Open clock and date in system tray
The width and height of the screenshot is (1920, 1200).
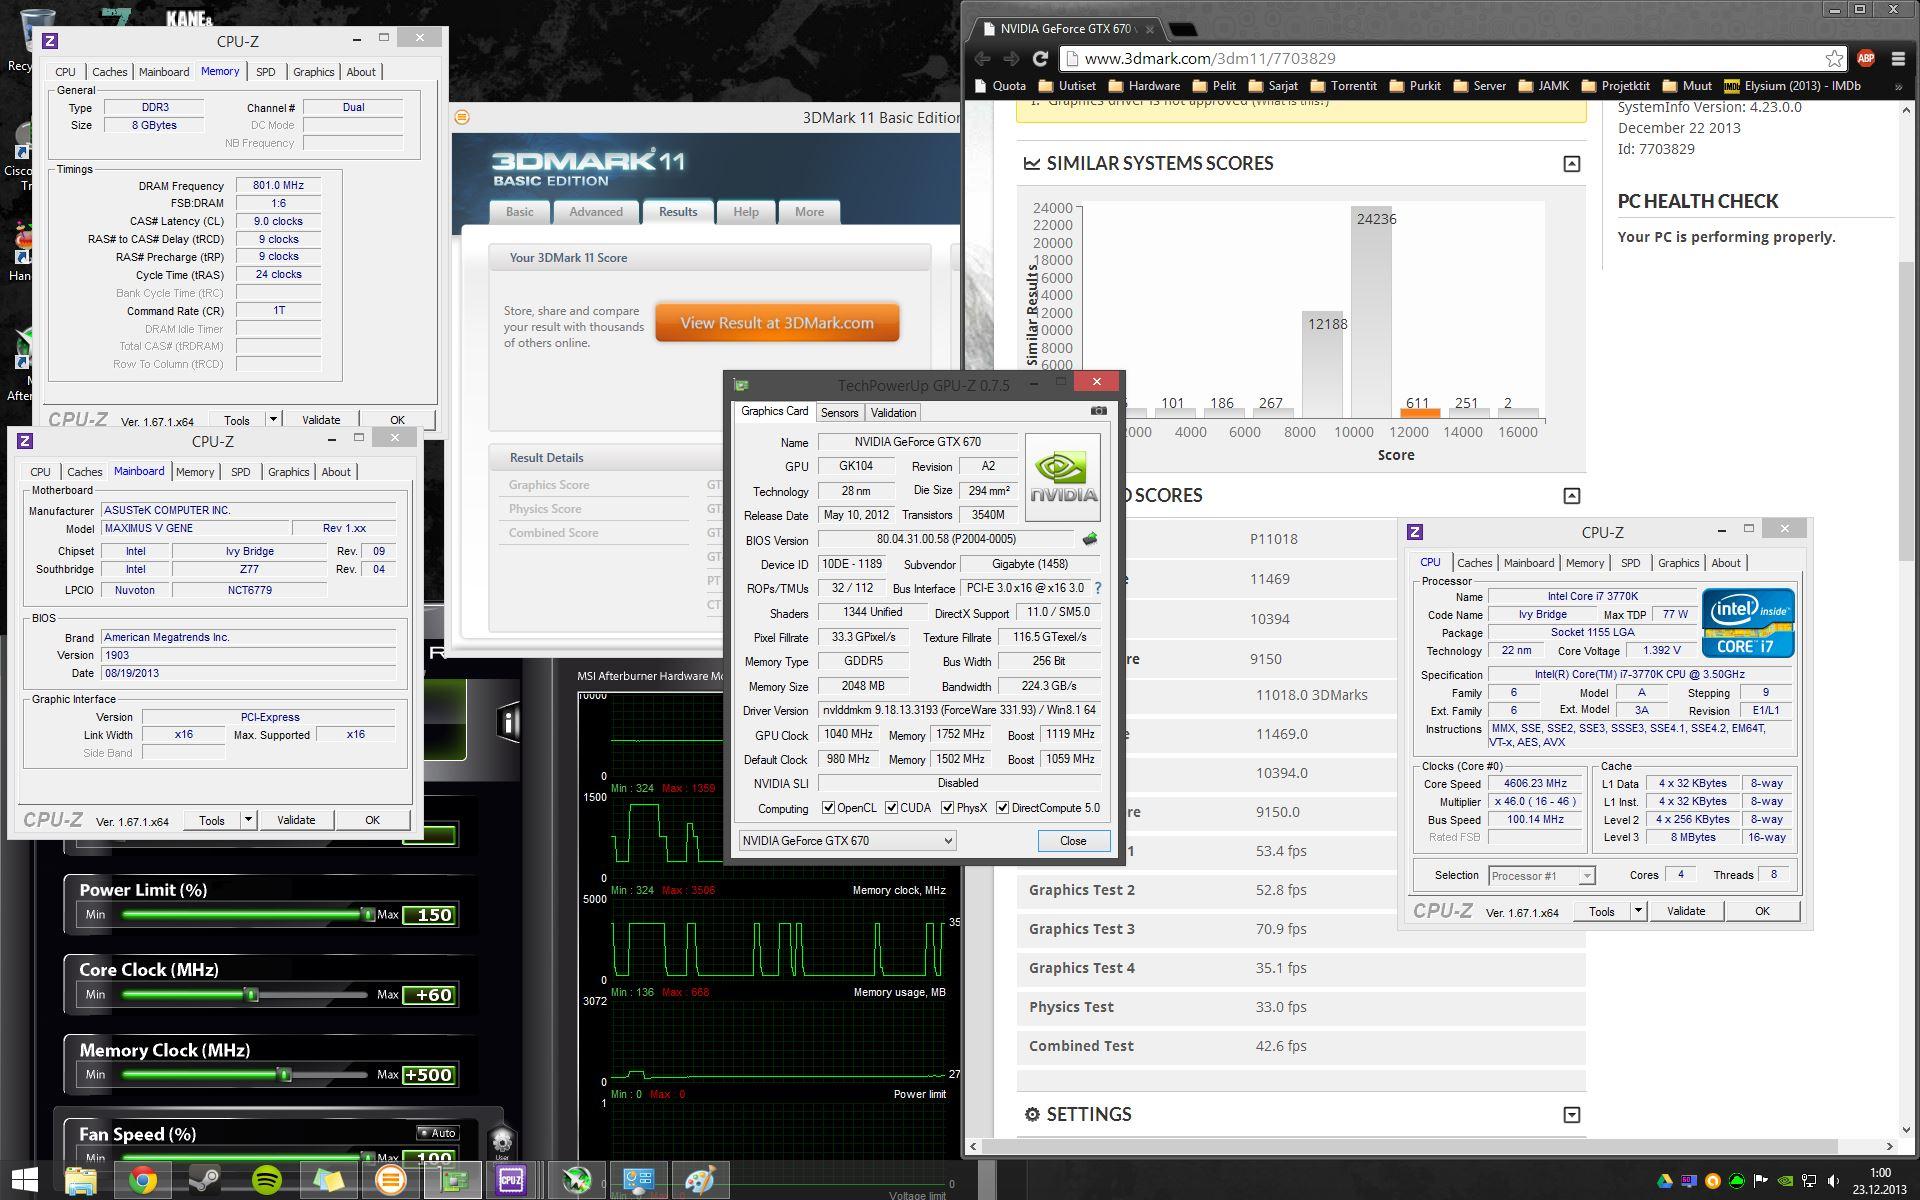click(x=1880, y=1181)
